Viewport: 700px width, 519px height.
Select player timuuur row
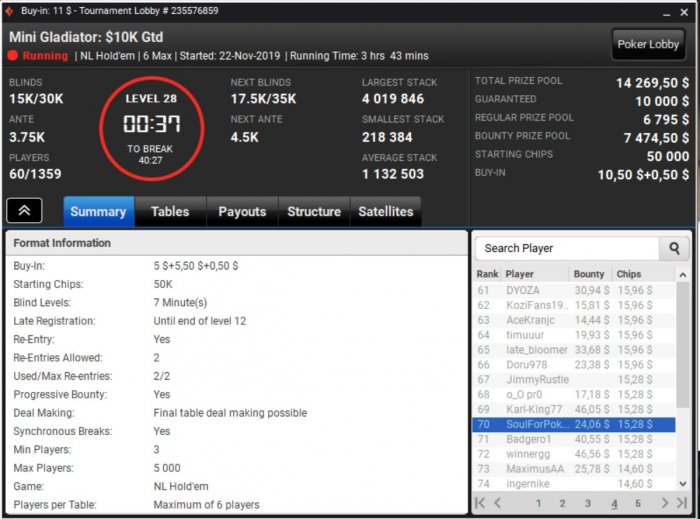[x=574, y=335]
